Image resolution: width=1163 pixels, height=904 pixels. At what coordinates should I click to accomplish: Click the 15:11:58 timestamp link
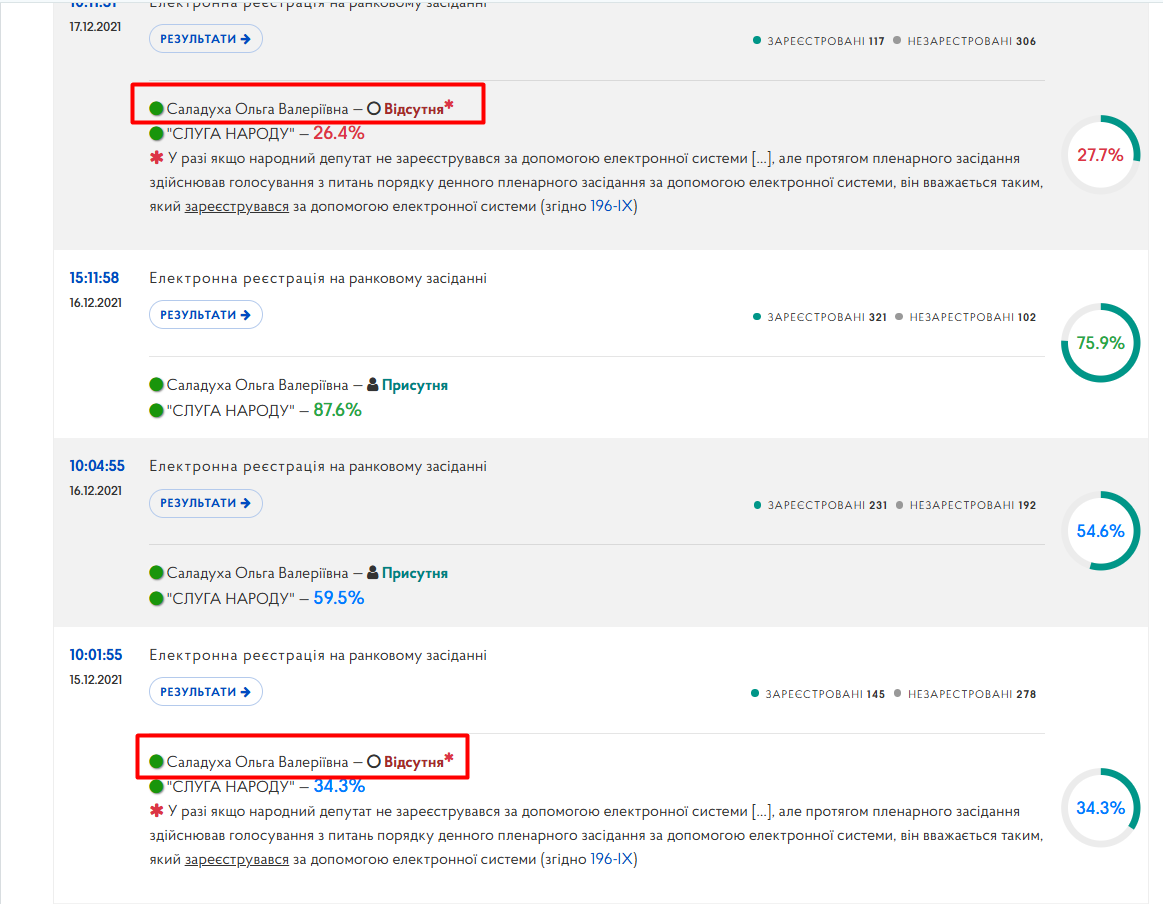94,277
